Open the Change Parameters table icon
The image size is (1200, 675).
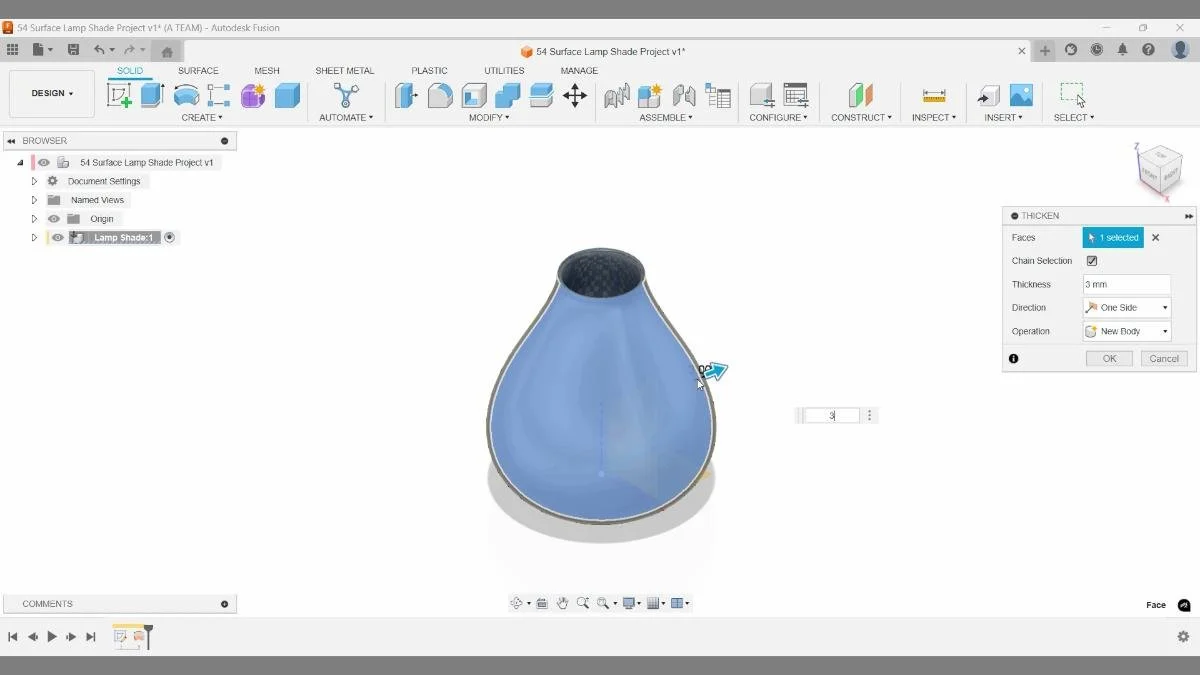click(716, 95)
